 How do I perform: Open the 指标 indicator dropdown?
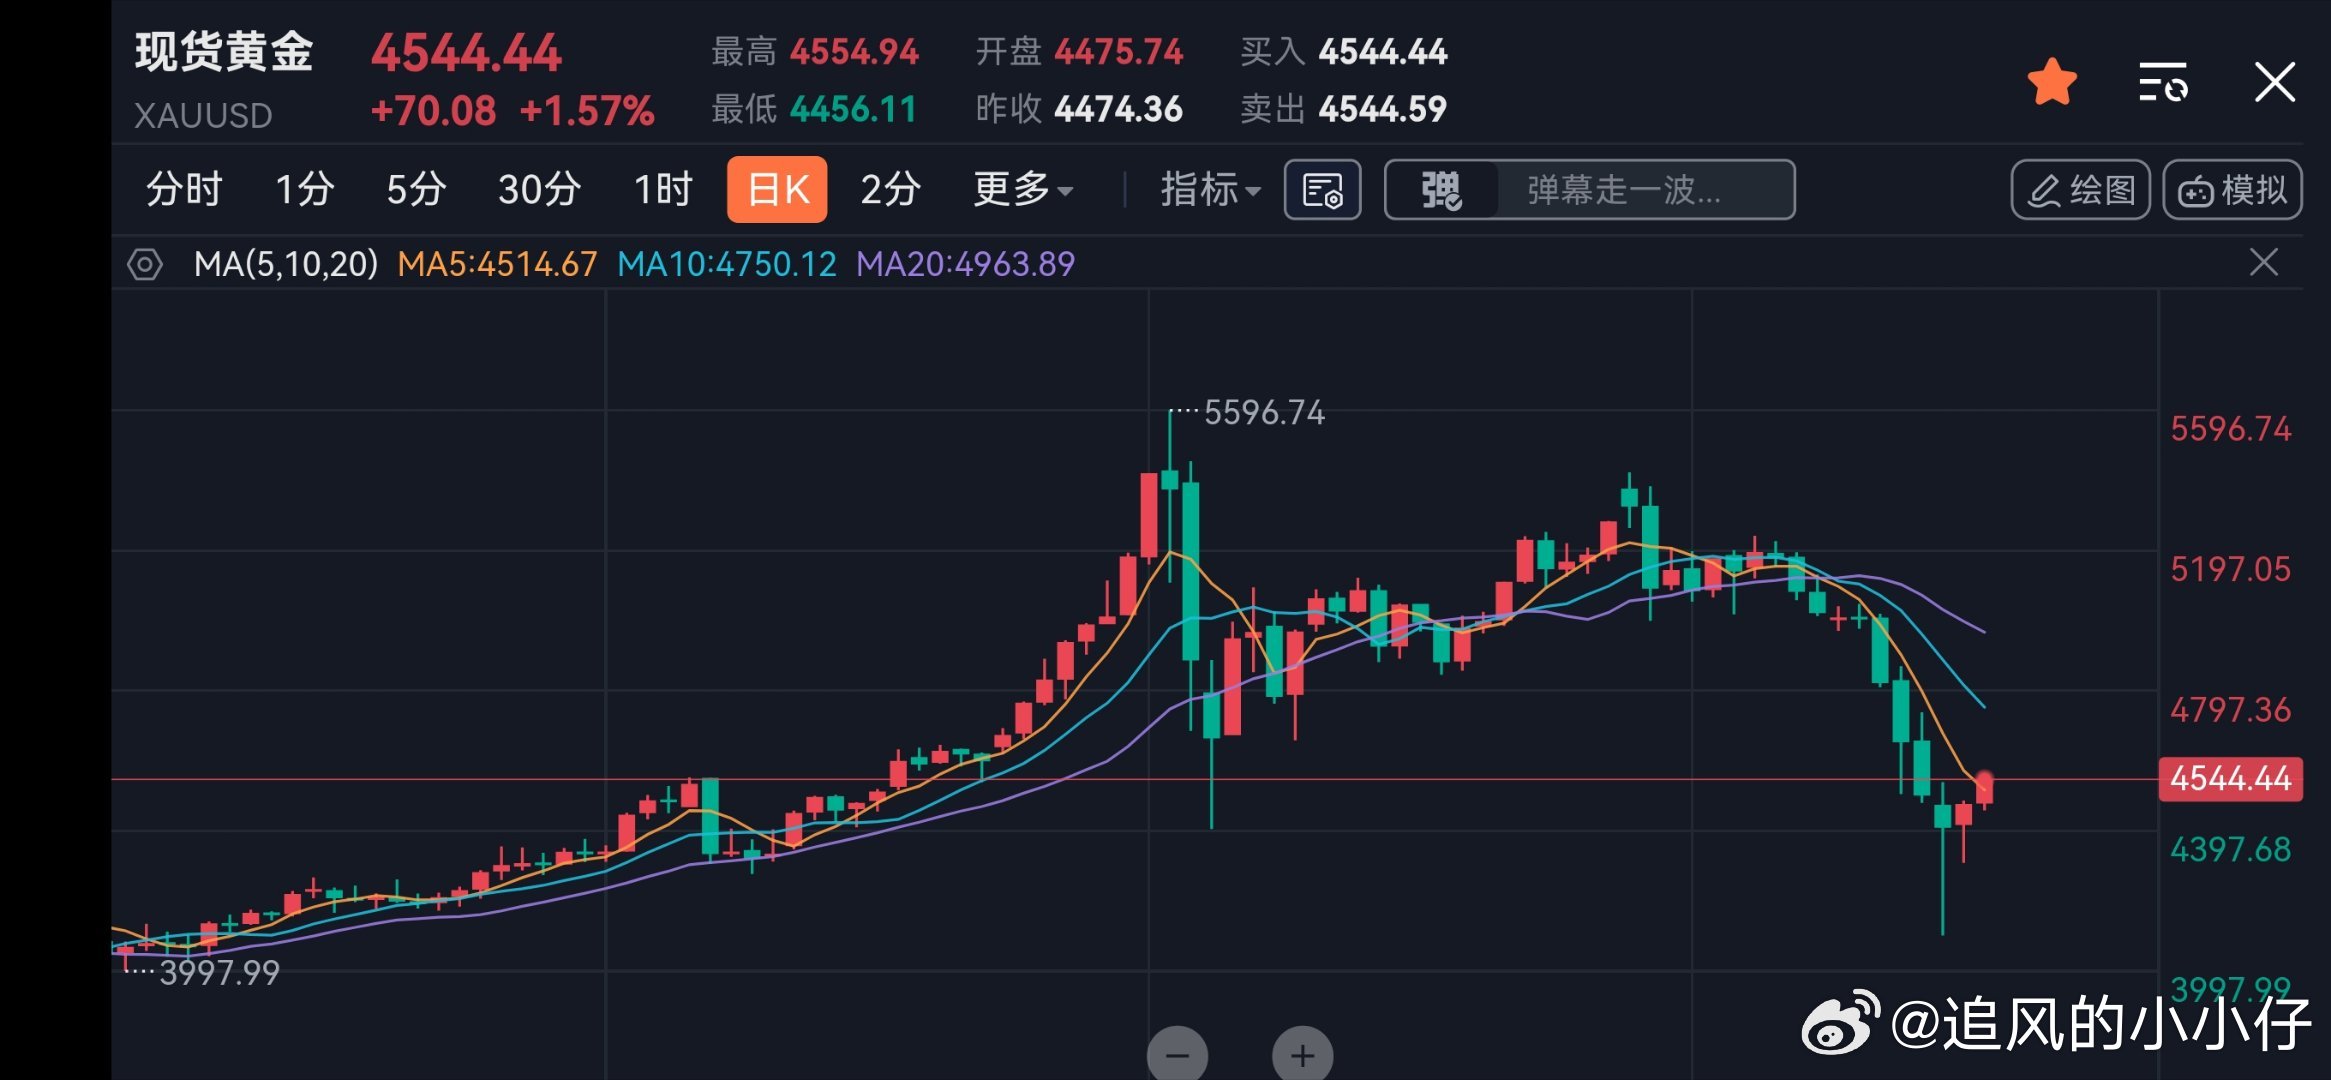point(1209,188)
